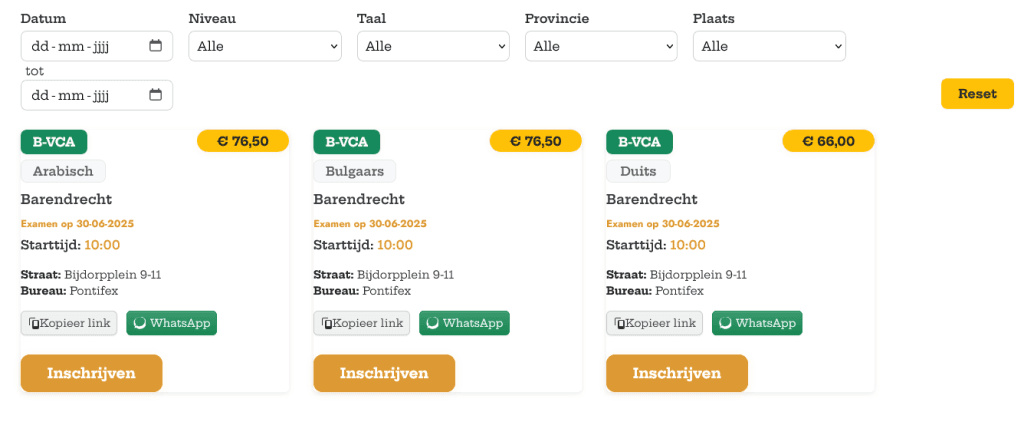
Task: Open the calendar picker for start date
Action: 155,46
